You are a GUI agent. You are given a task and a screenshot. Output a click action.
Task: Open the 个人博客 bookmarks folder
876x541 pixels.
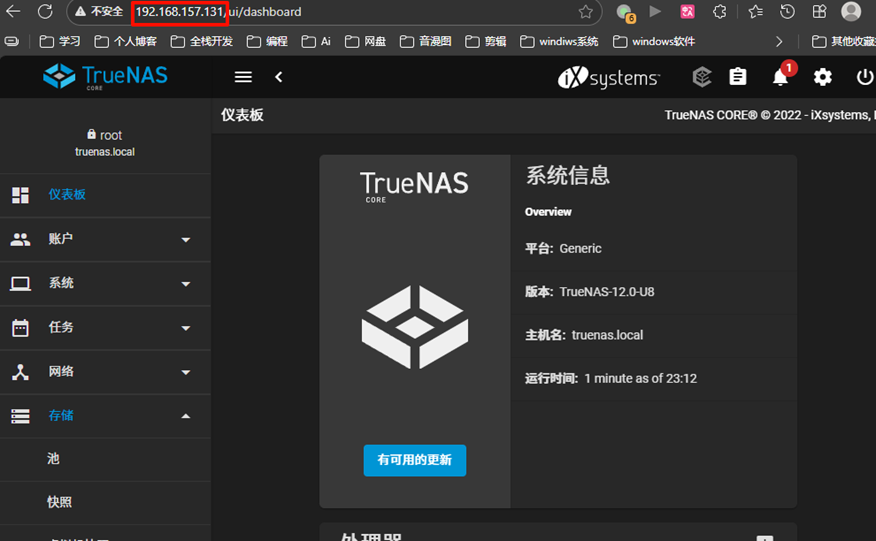(x=126, y=41)
